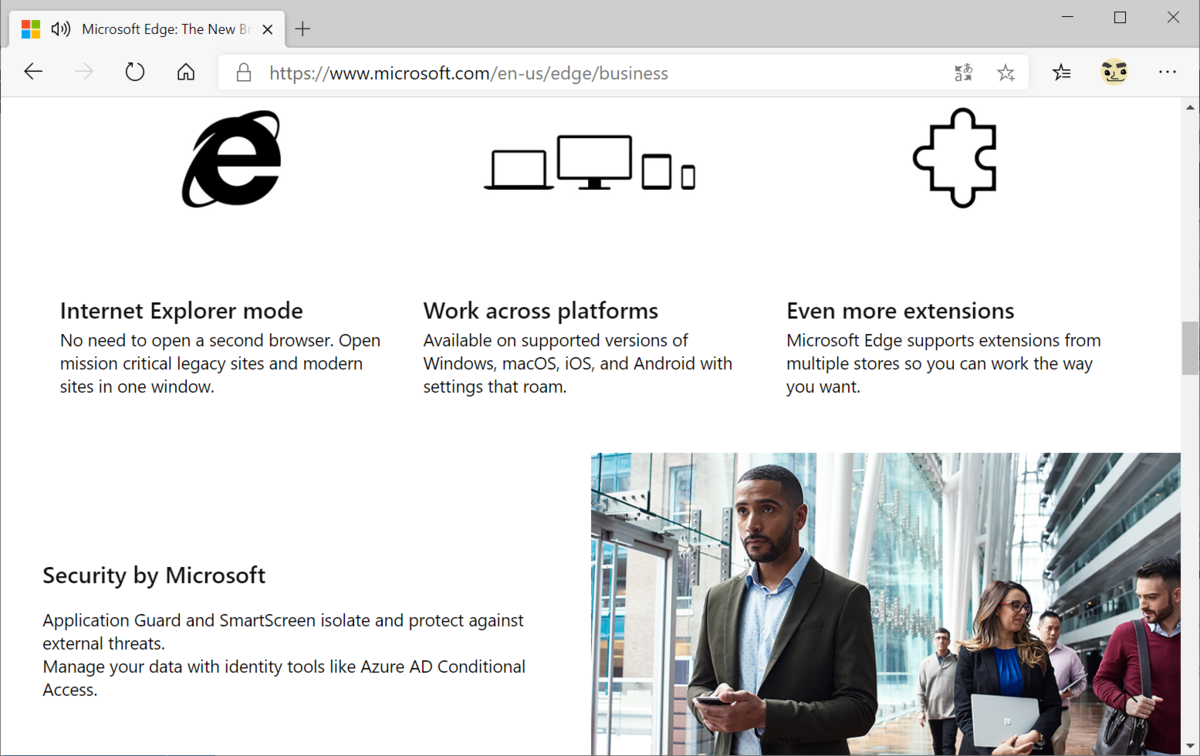Click the scrollbar up arrow
Screen dimensions: 1200x756
[x=1190, y=107]
